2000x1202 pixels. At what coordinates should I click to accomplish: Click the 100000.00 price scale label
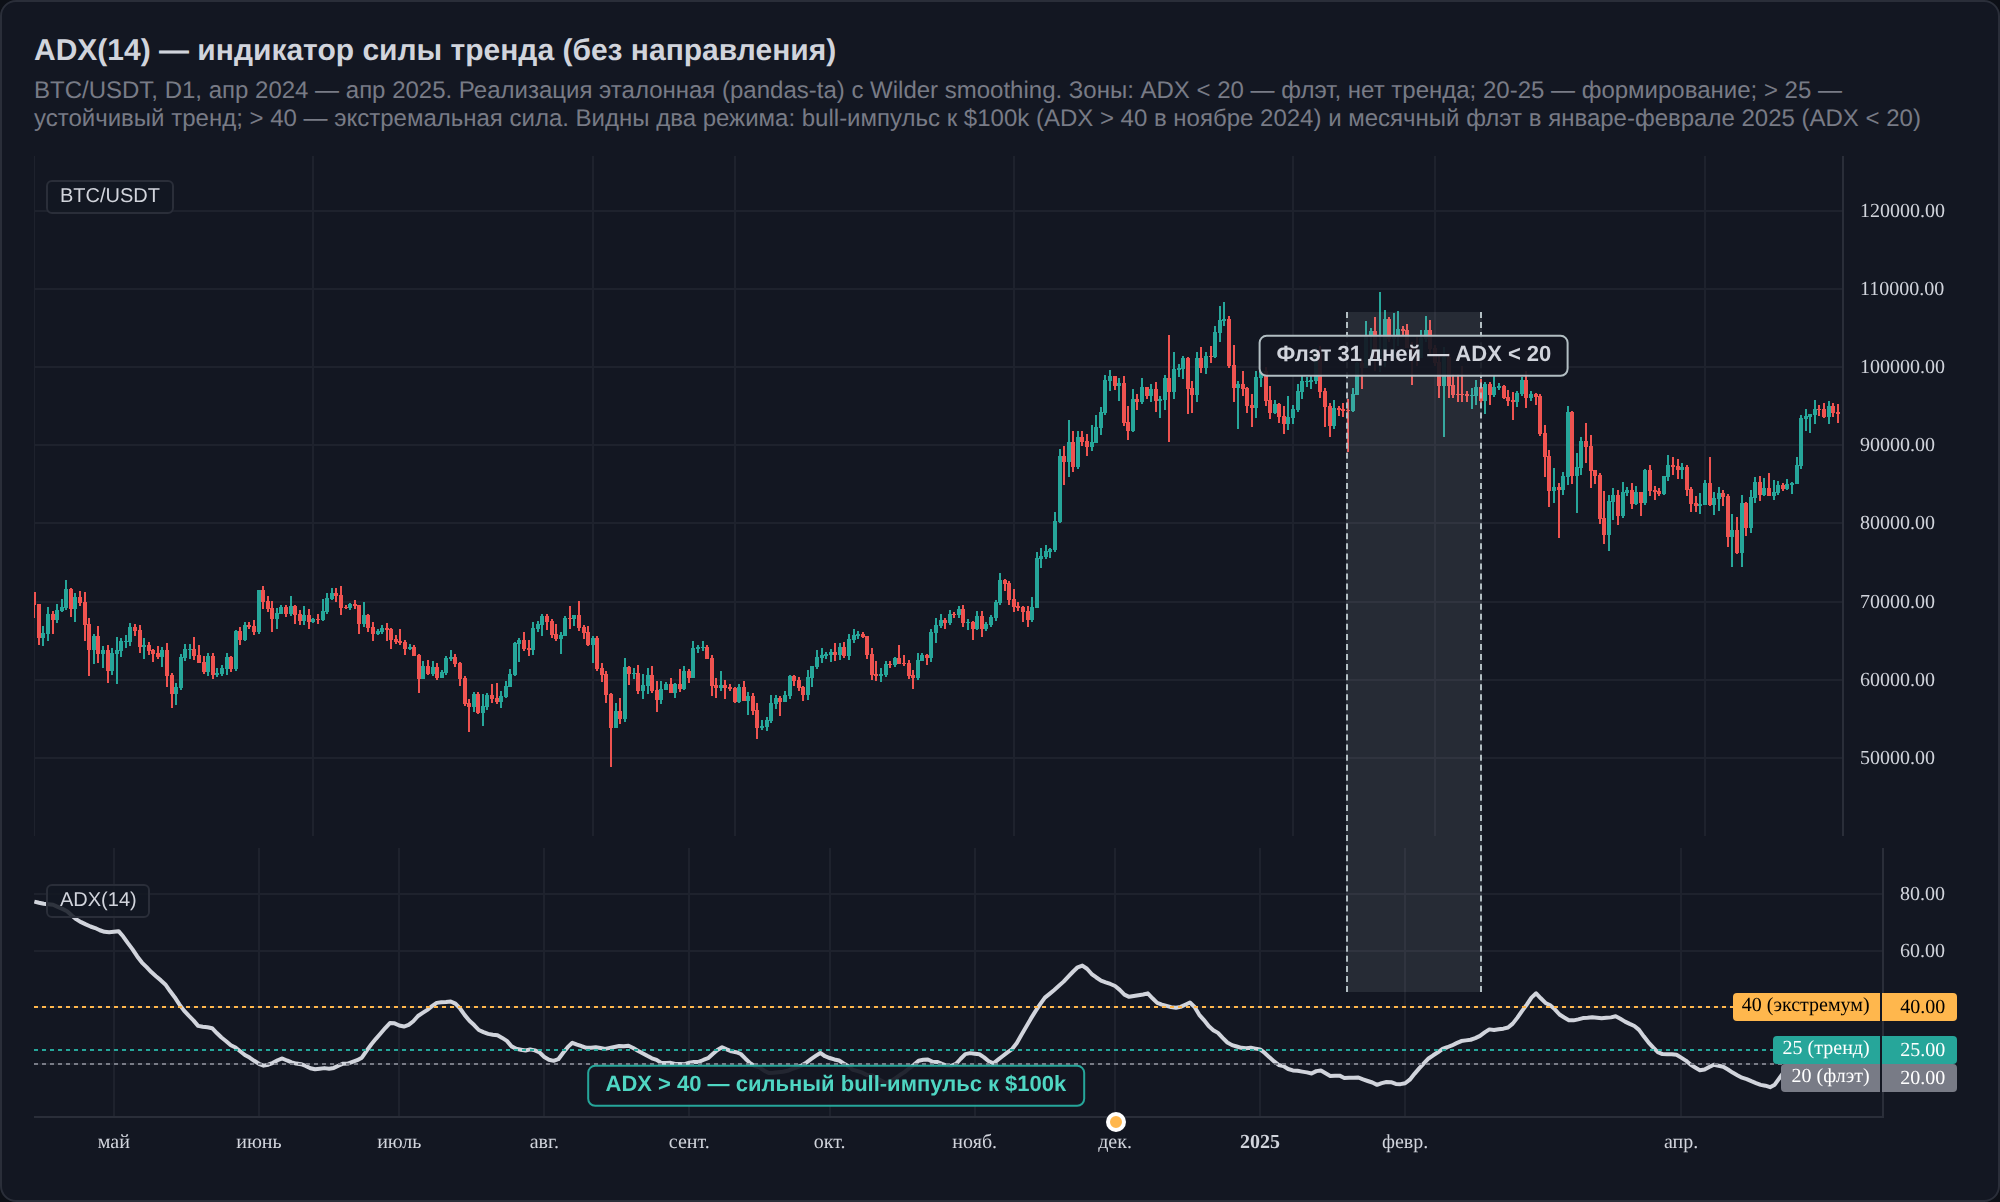pyautogui.click(x=1902, y=367)
